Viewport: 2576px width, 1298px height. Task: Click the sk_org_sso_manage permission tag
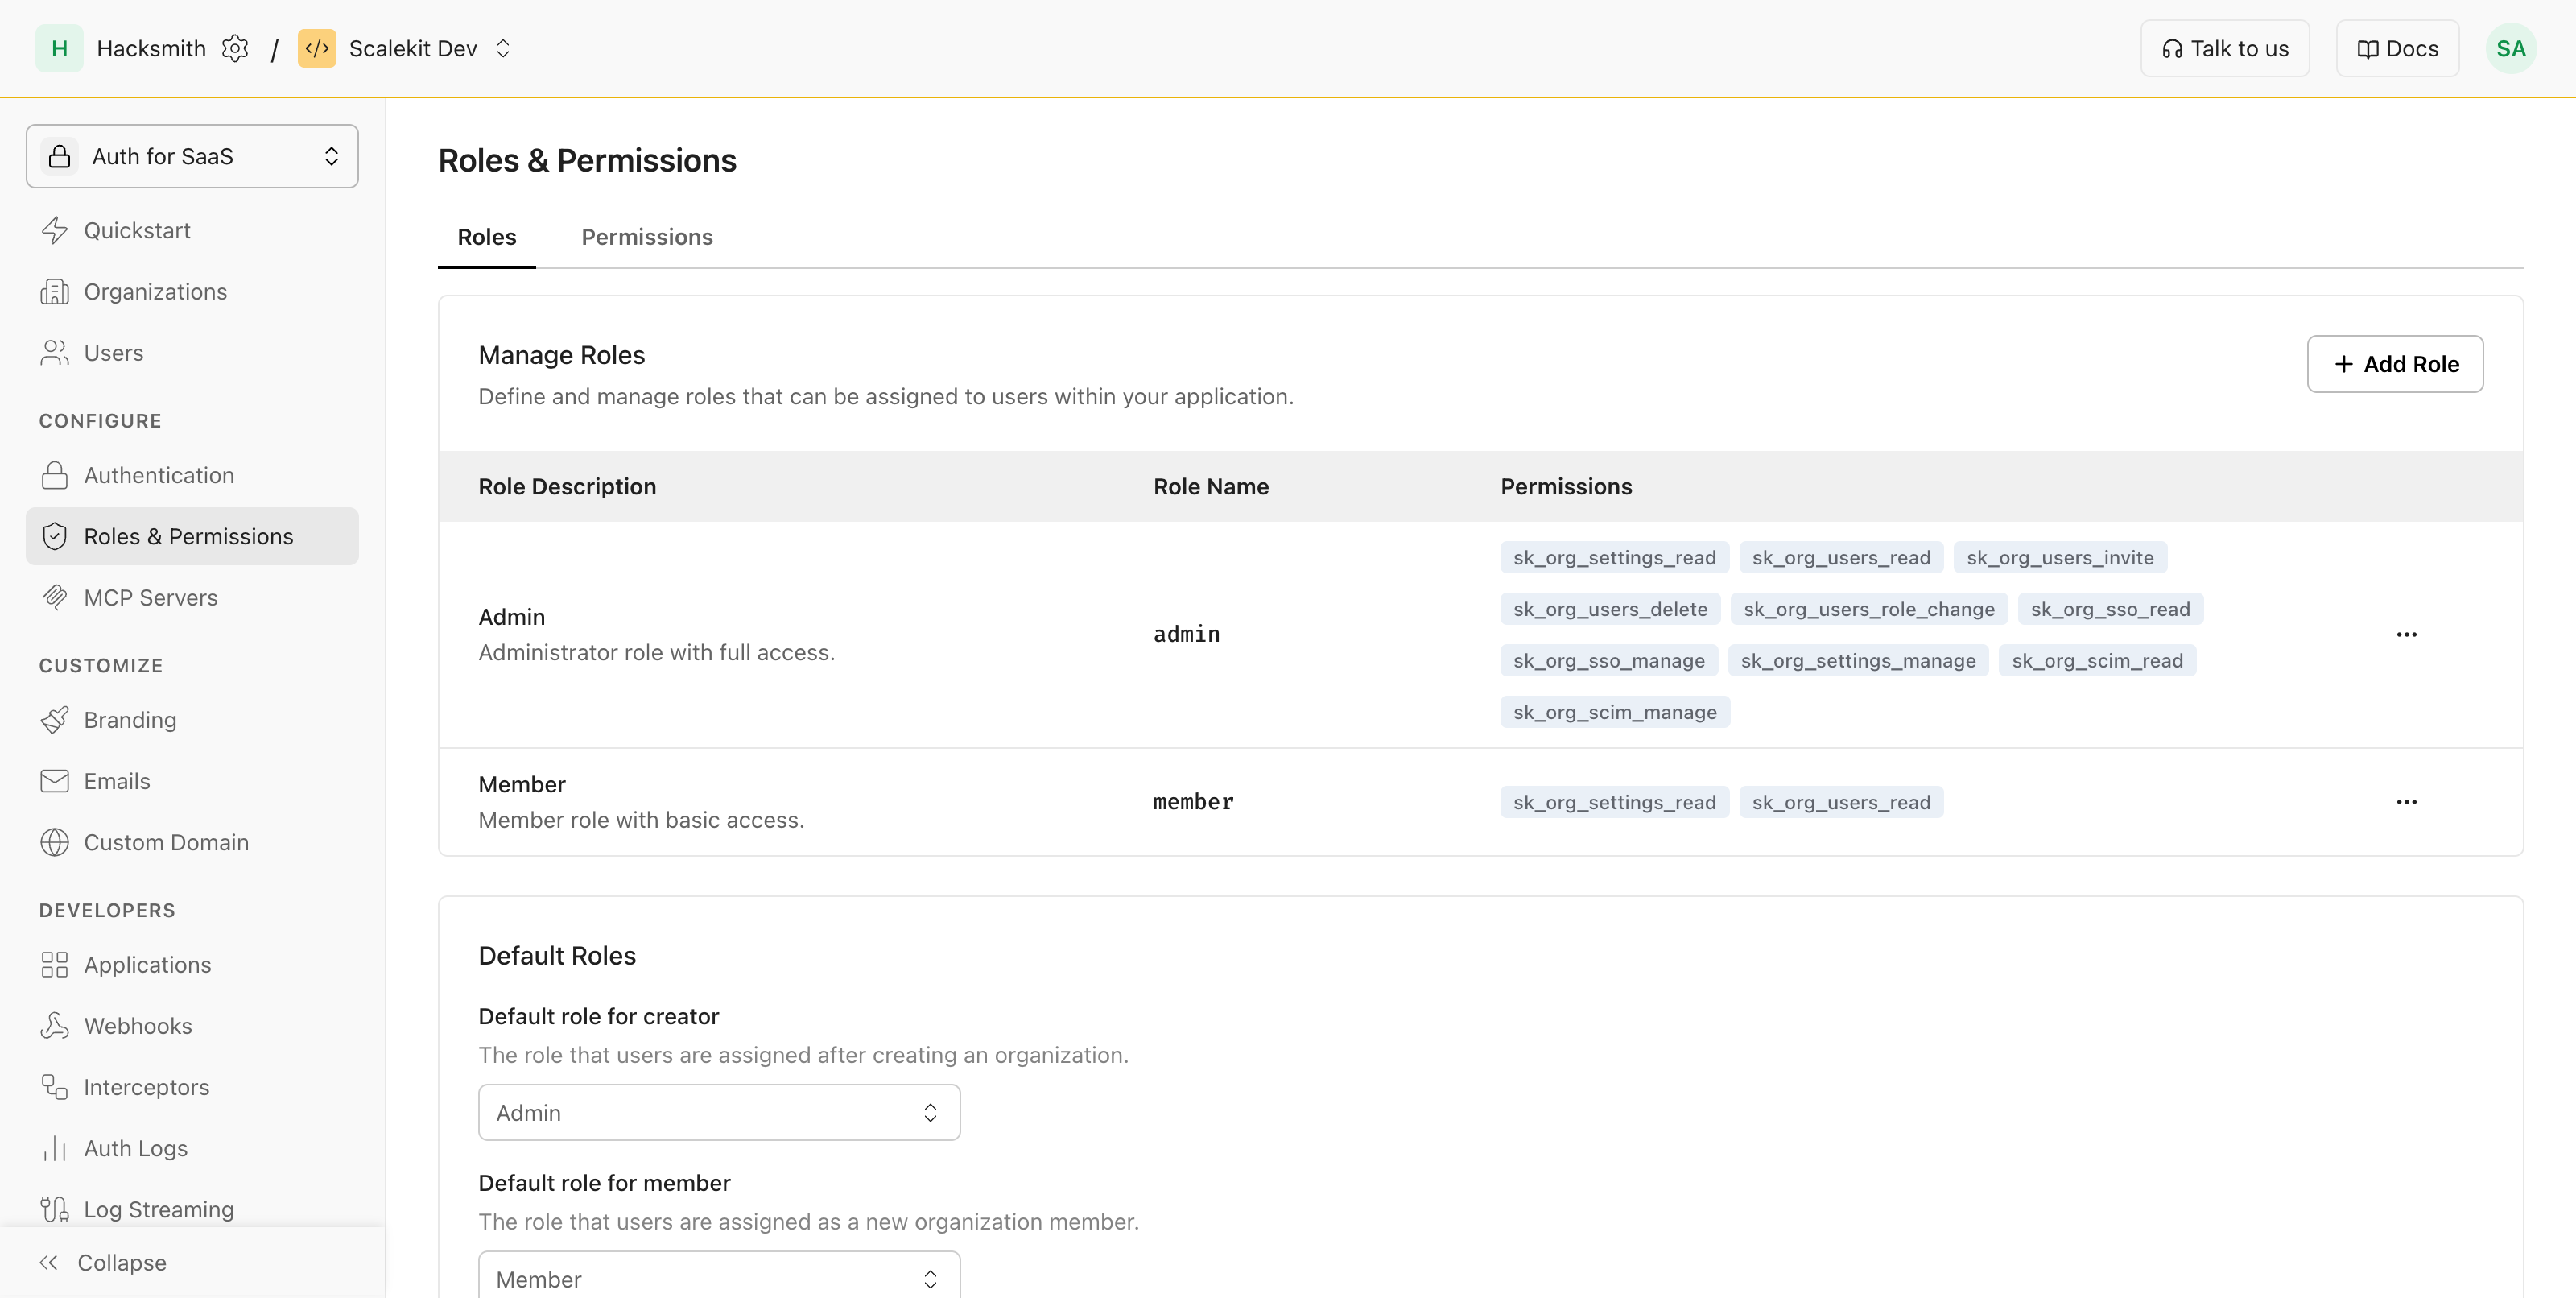(1609, 661)
